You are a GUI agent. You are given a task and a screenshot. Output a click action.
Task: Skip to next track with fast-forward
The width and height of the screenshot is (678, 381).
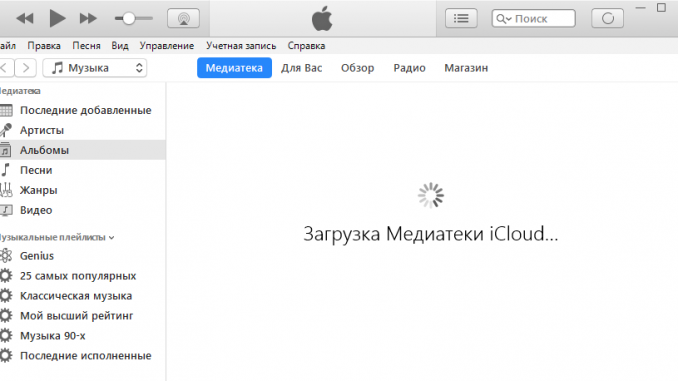(88, 19)
